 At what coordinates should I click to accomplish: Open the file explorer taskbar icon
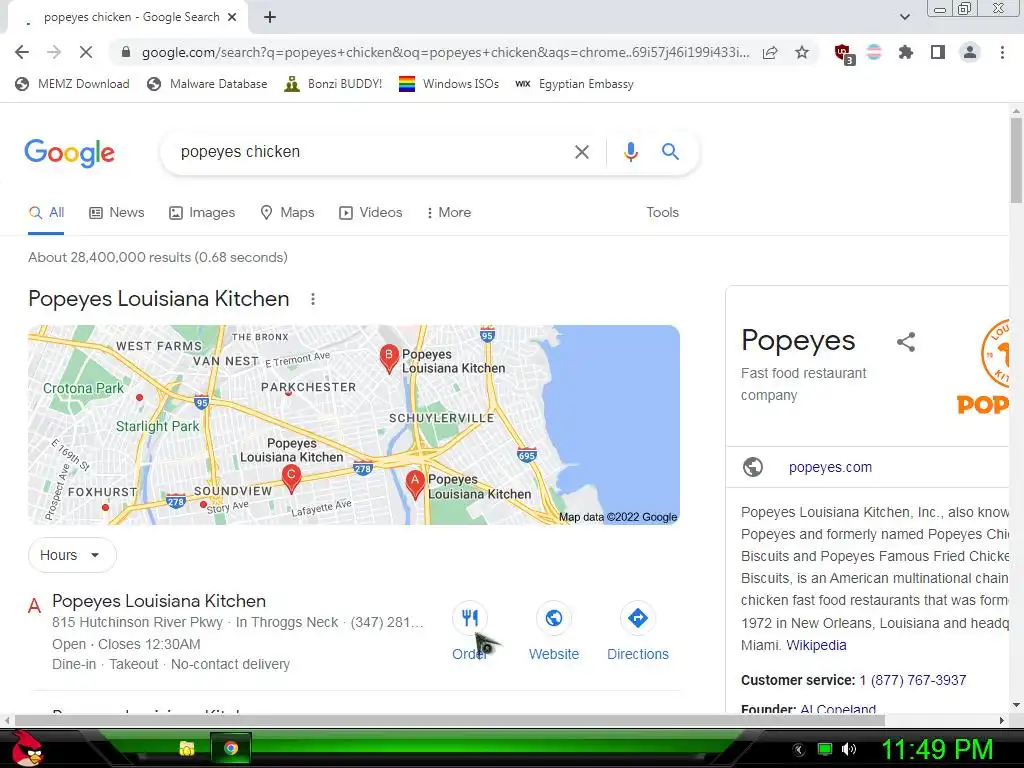pos(187,748)
